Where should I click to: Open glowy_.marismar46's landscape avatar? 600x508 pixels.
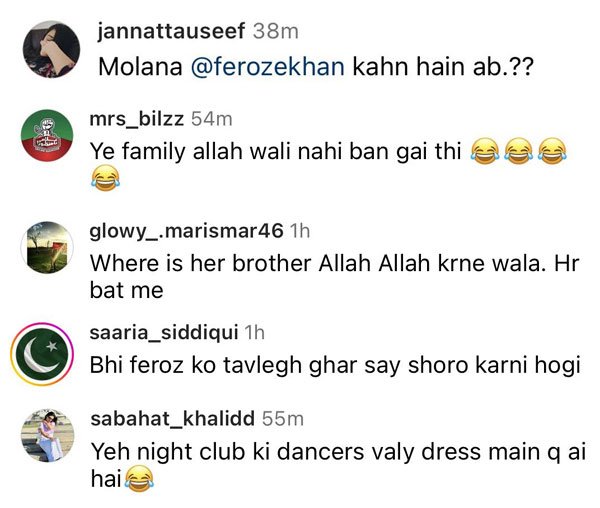(x=47, y=247)
